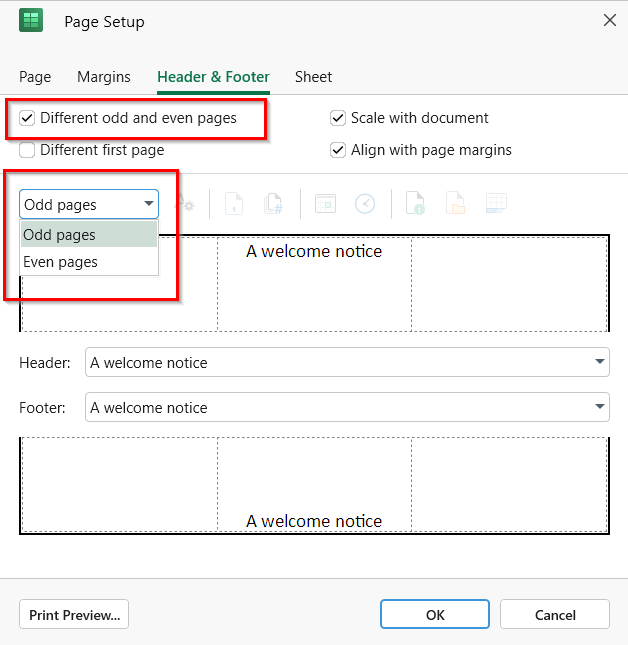Insert number of pages icon
Viewport: 628px width, 645px height.
[x=273, y=204]
